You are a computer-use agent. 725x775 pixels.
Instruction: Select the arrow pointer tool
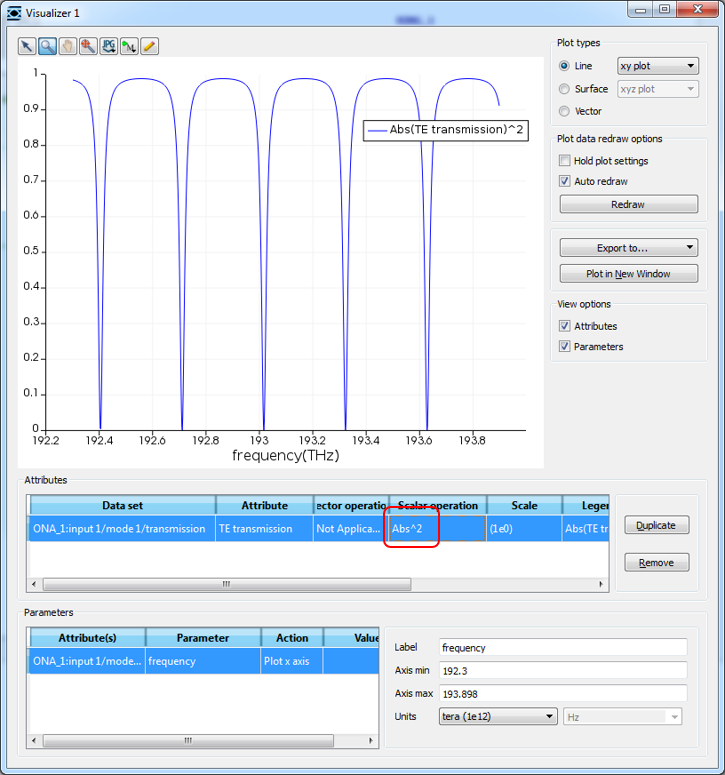27,46
